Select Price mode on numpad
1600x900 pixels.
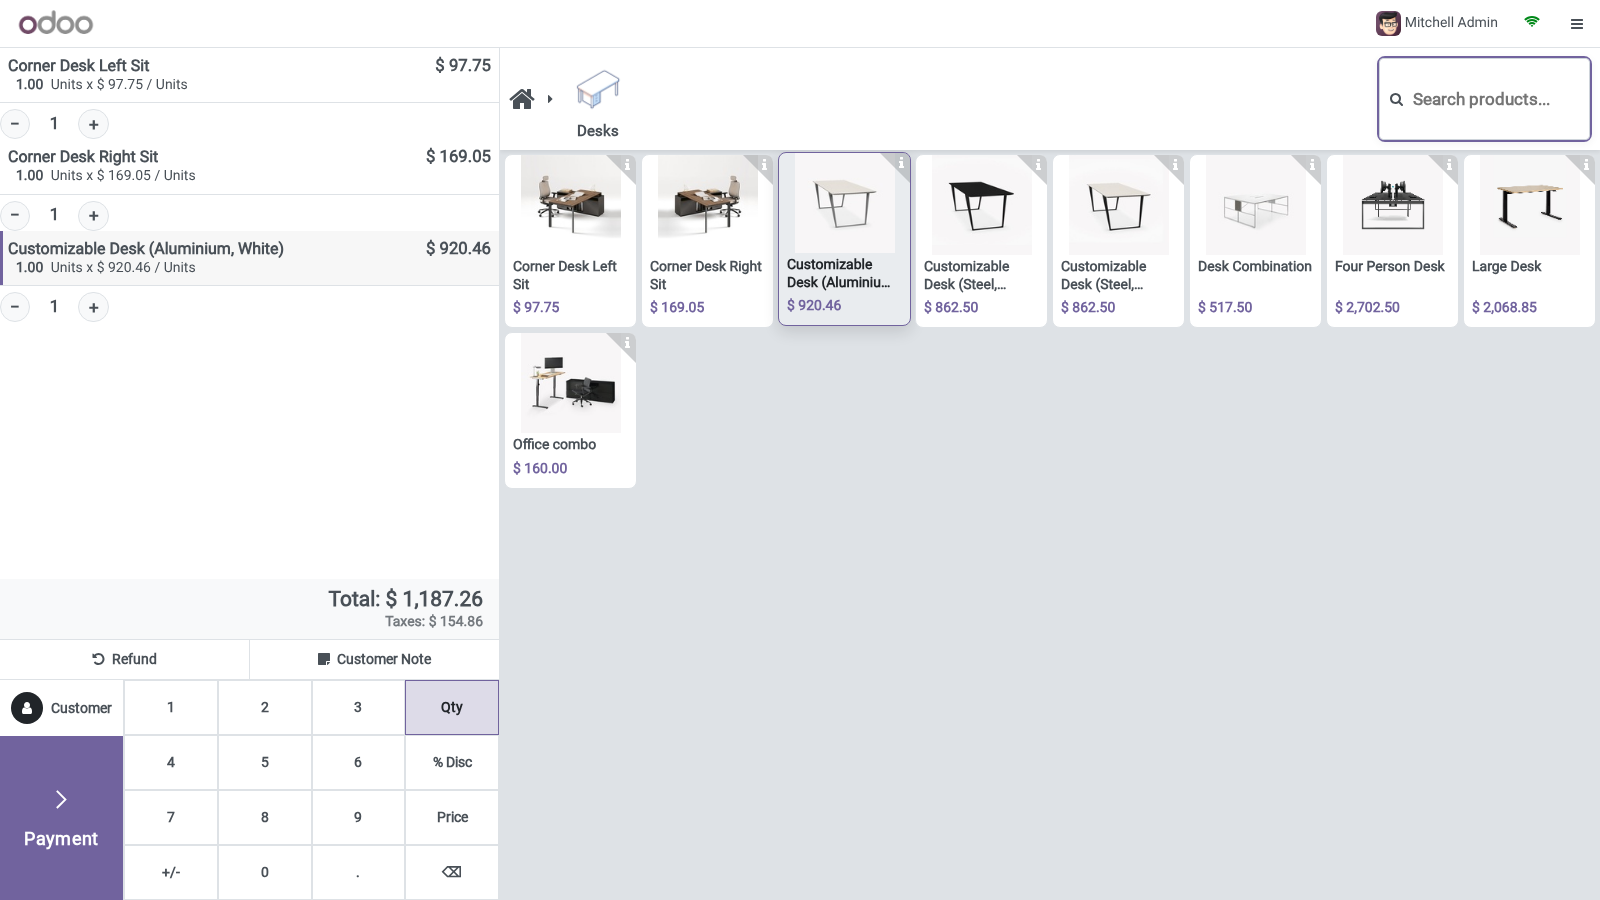point(452,817)
